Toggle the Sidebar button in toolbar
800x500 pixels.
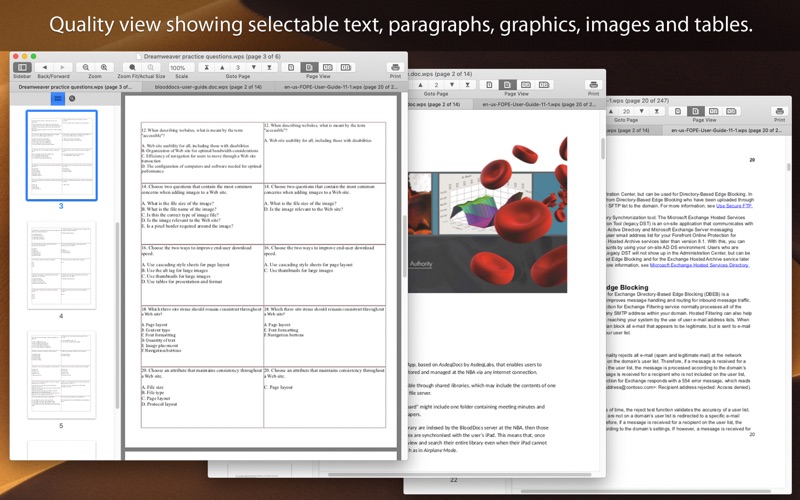pyautogui.click(x=22, y=67)
